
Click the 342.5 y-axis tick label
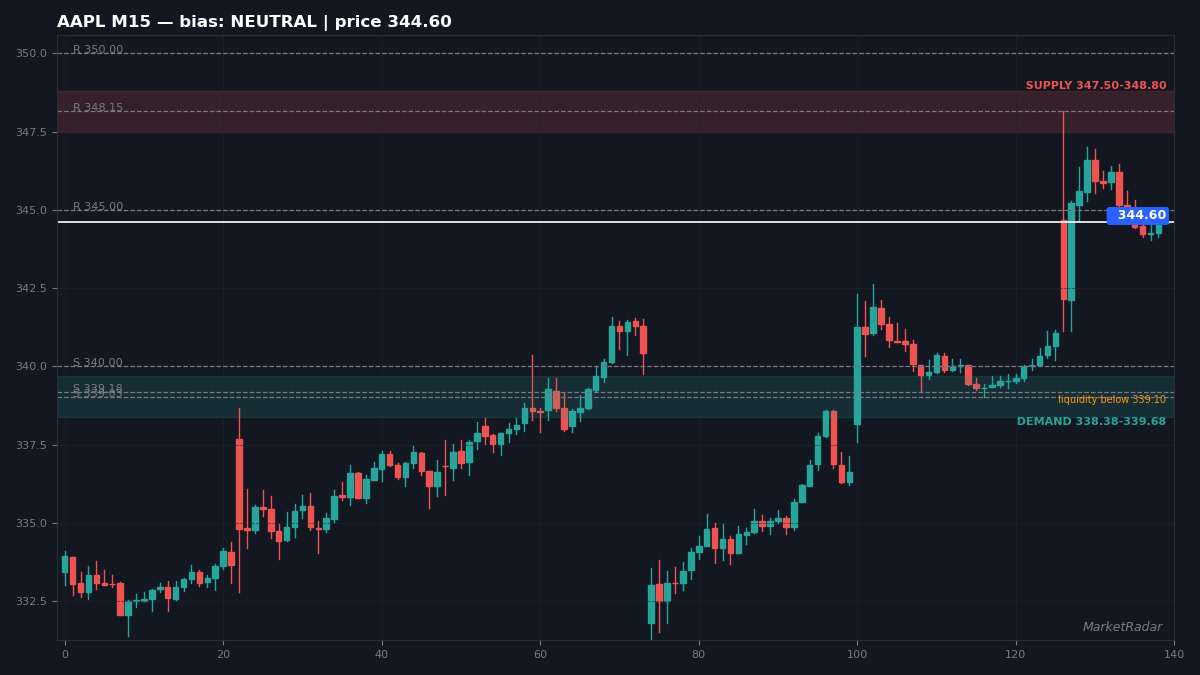(x=30, y=288)
